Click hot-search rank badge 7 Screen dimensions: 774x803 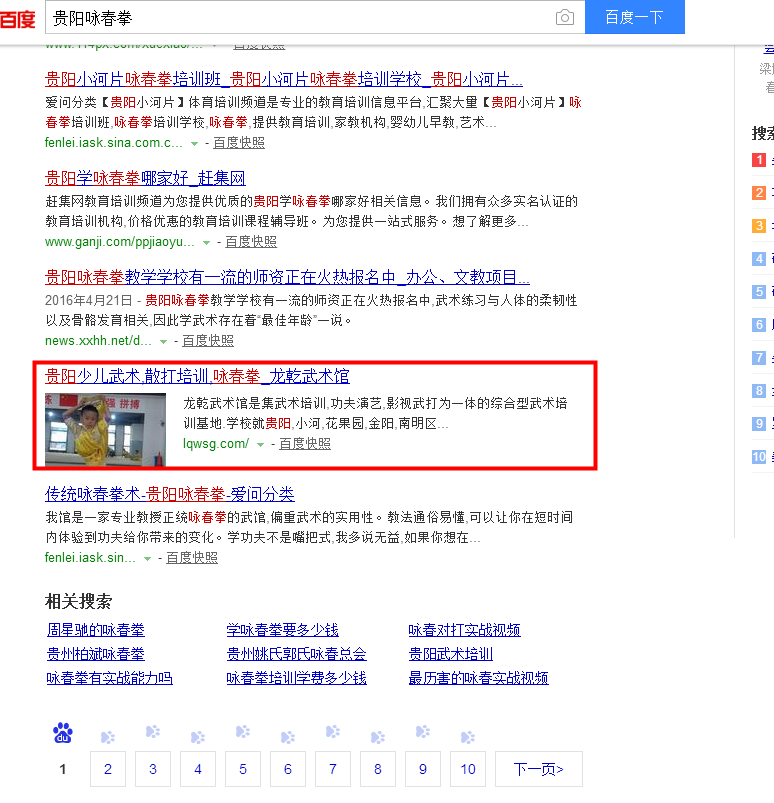point(759,357)
